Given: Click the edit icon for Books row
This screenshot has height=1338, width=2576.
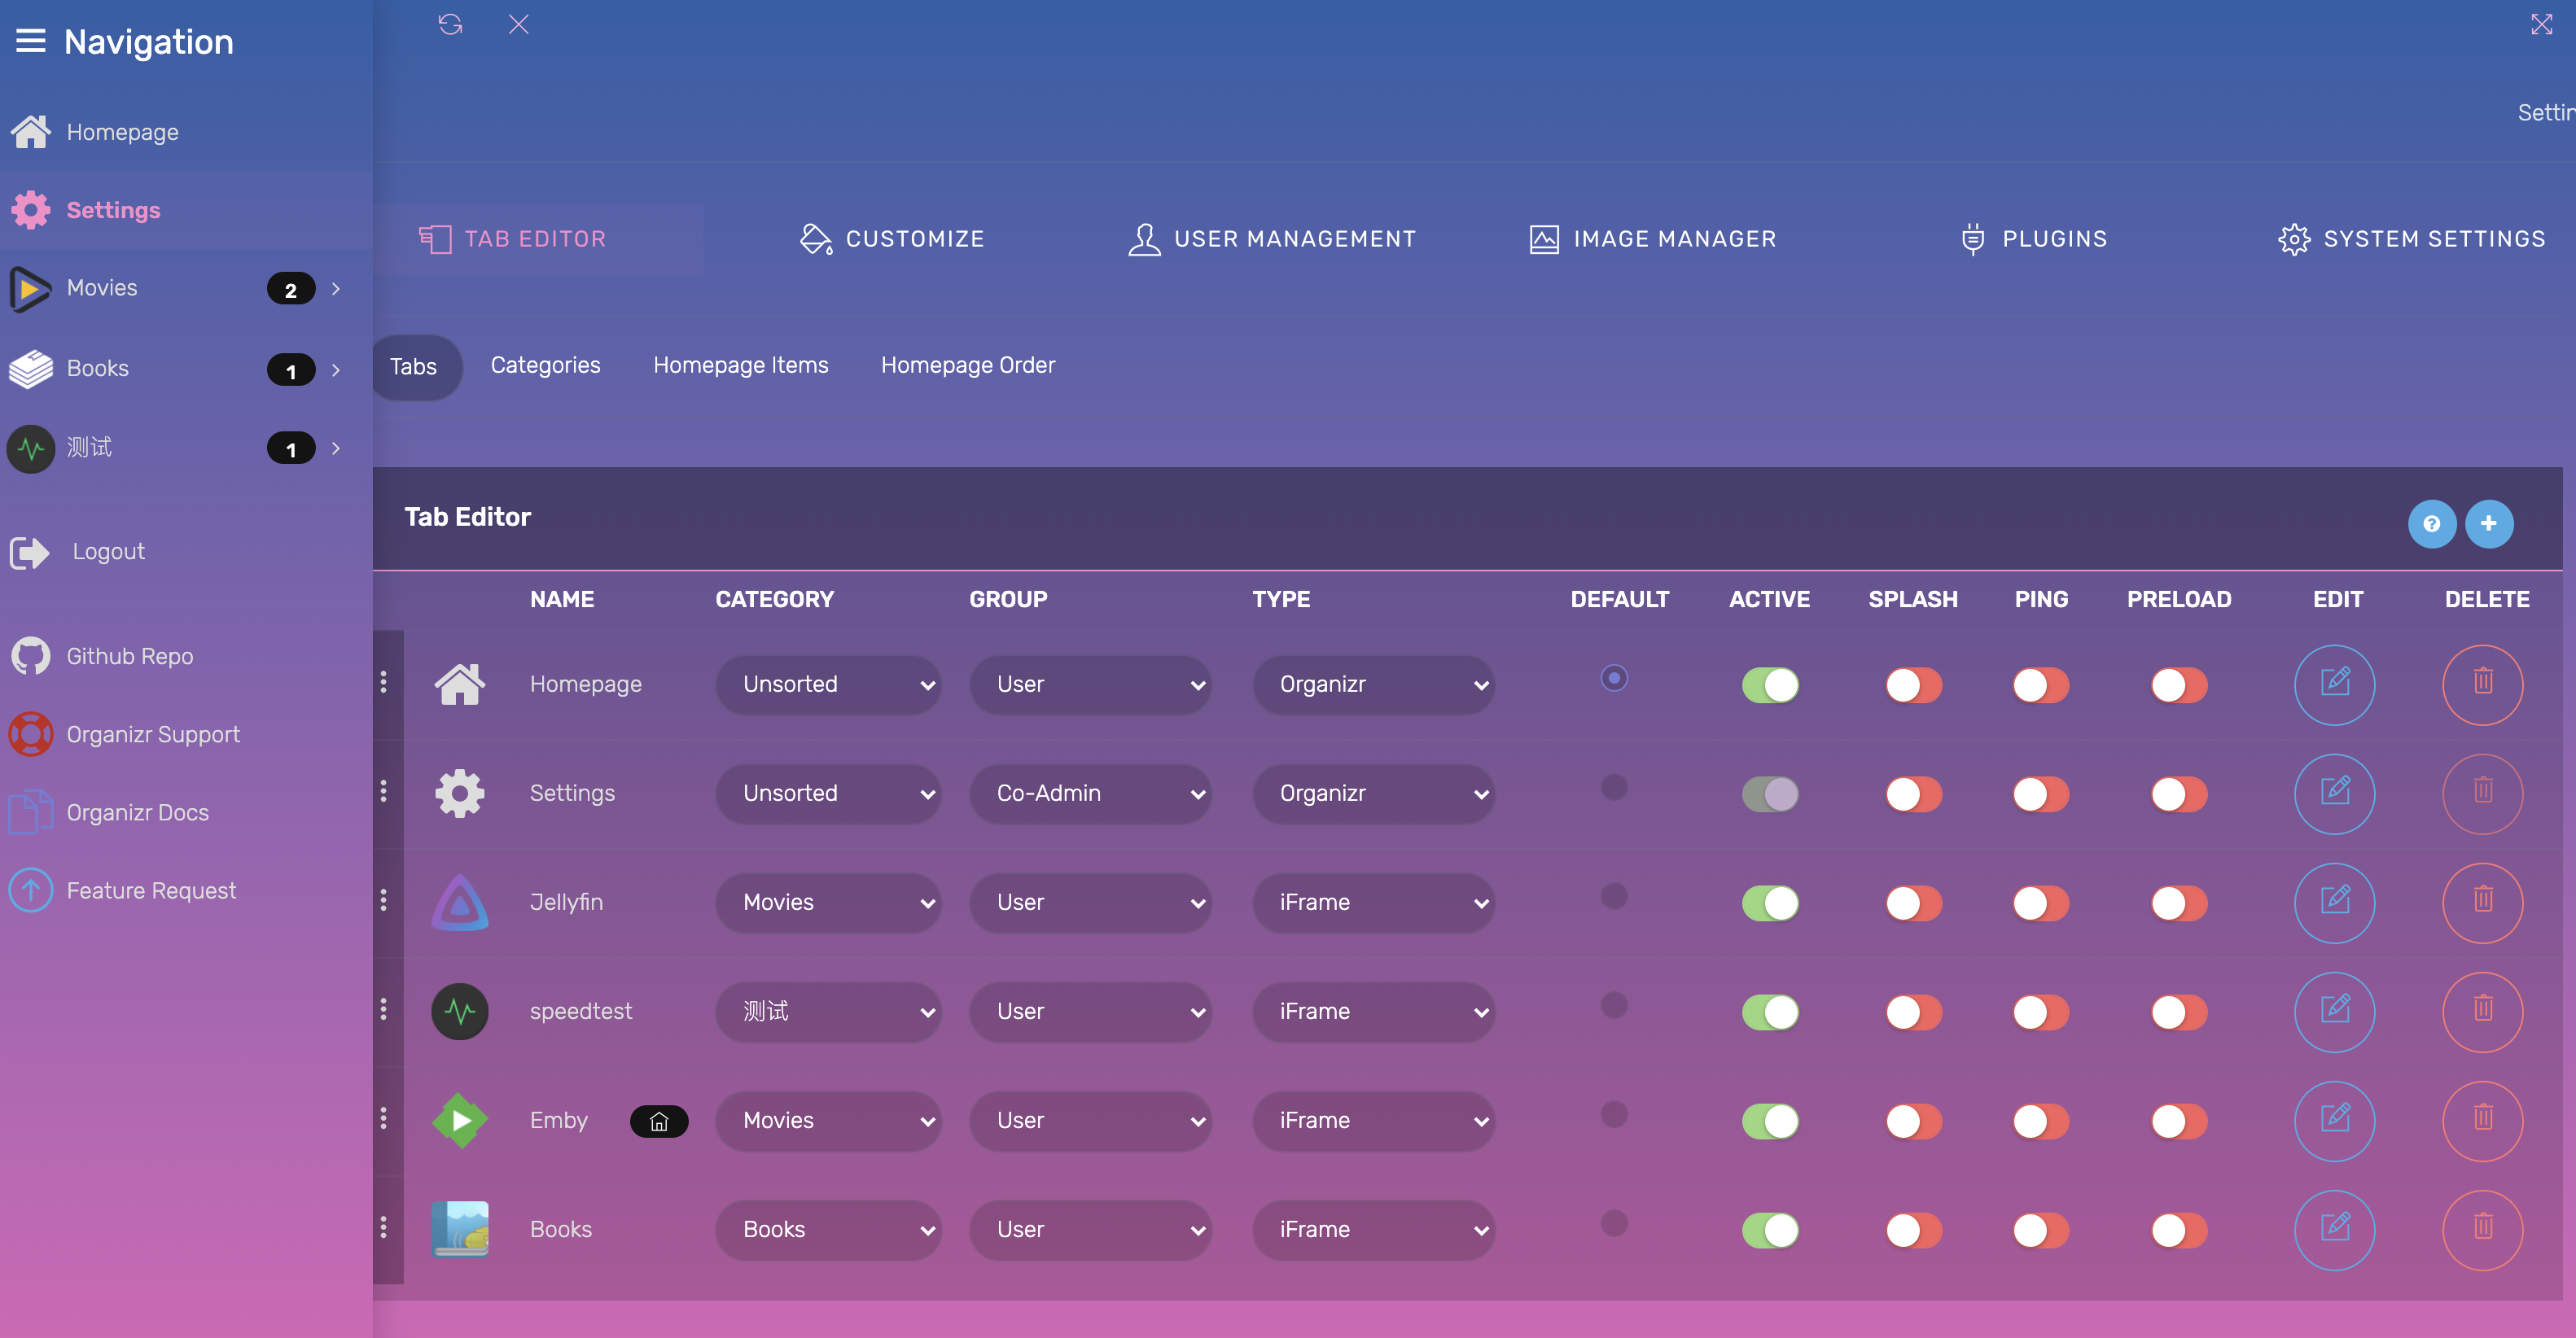Looking at the screenshot, I should (2334, 1229).
